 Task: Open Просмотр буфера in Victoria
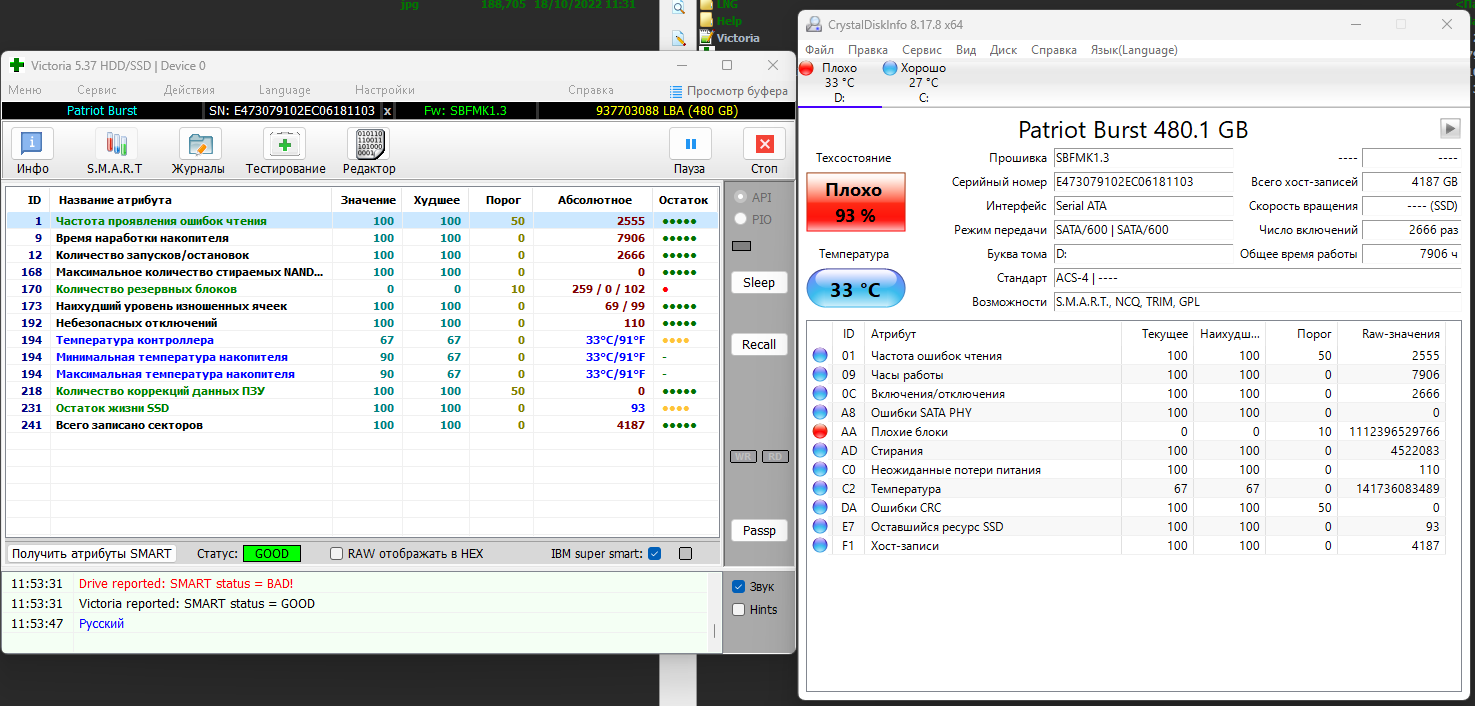tap(729, 91)
